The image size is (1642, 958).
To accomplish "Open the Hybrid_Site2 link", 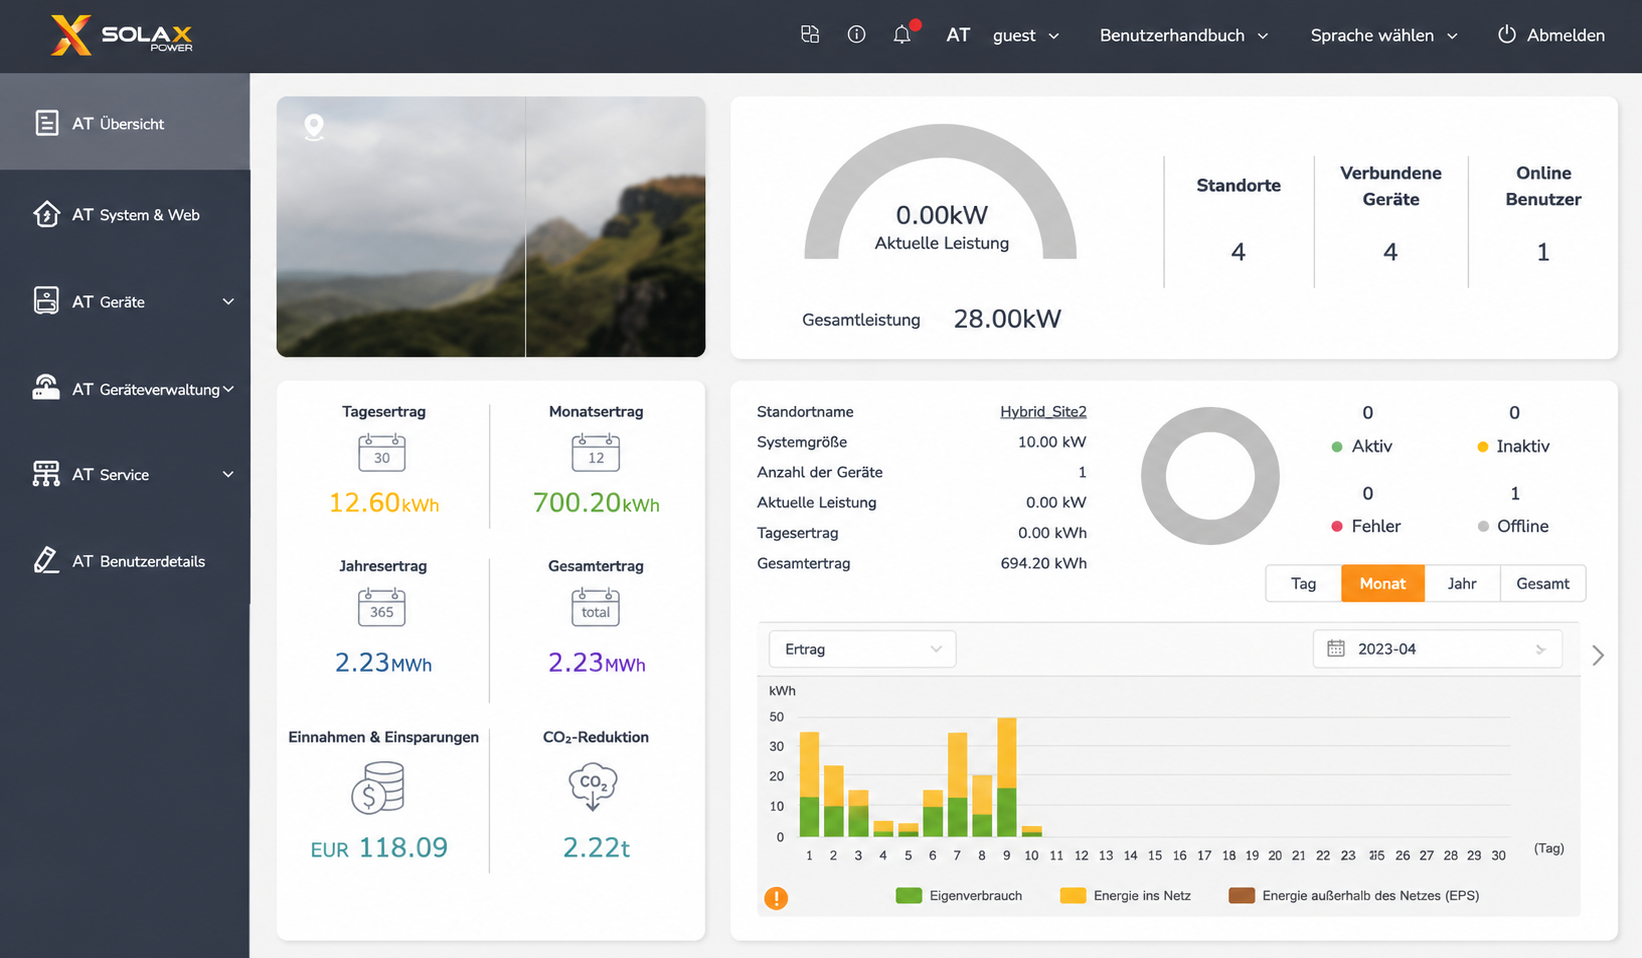I will tap(1043, 412).
